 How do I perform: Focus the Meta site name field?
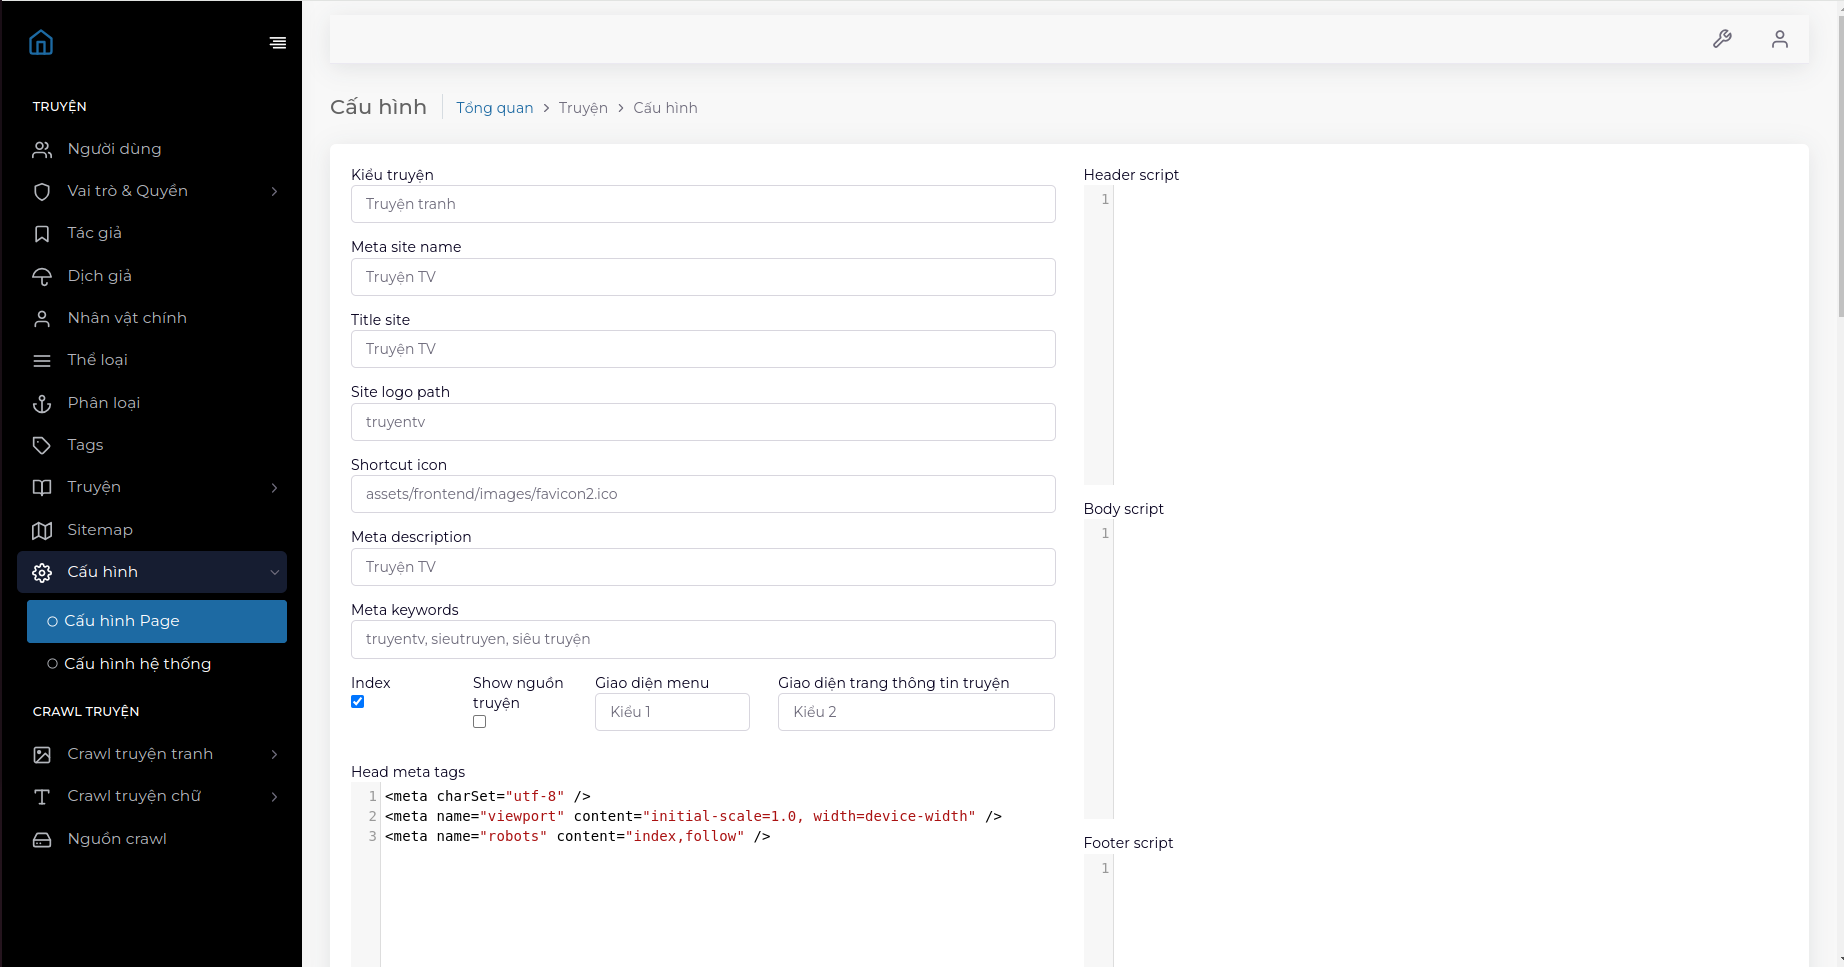click(703, 277)
